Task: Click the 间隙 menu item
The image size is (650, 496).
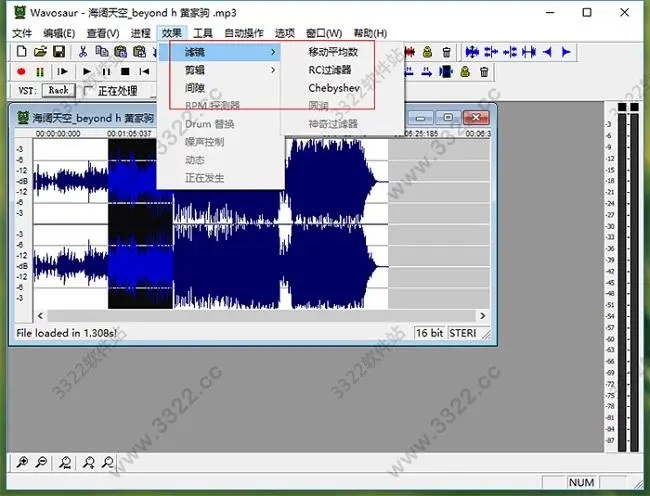Action: 196,88
